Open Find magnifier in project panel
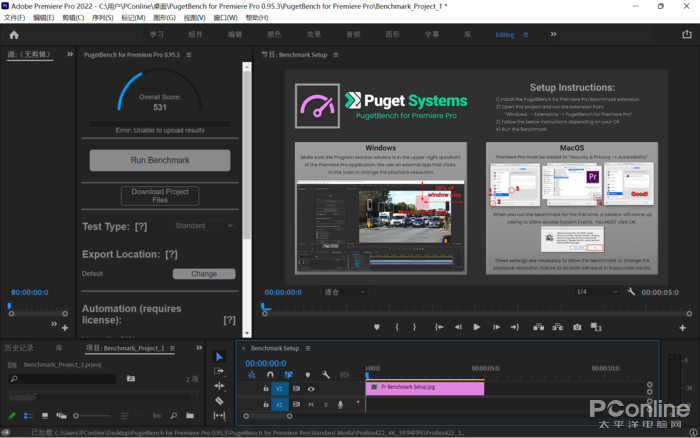 click(x=174, y=416)
